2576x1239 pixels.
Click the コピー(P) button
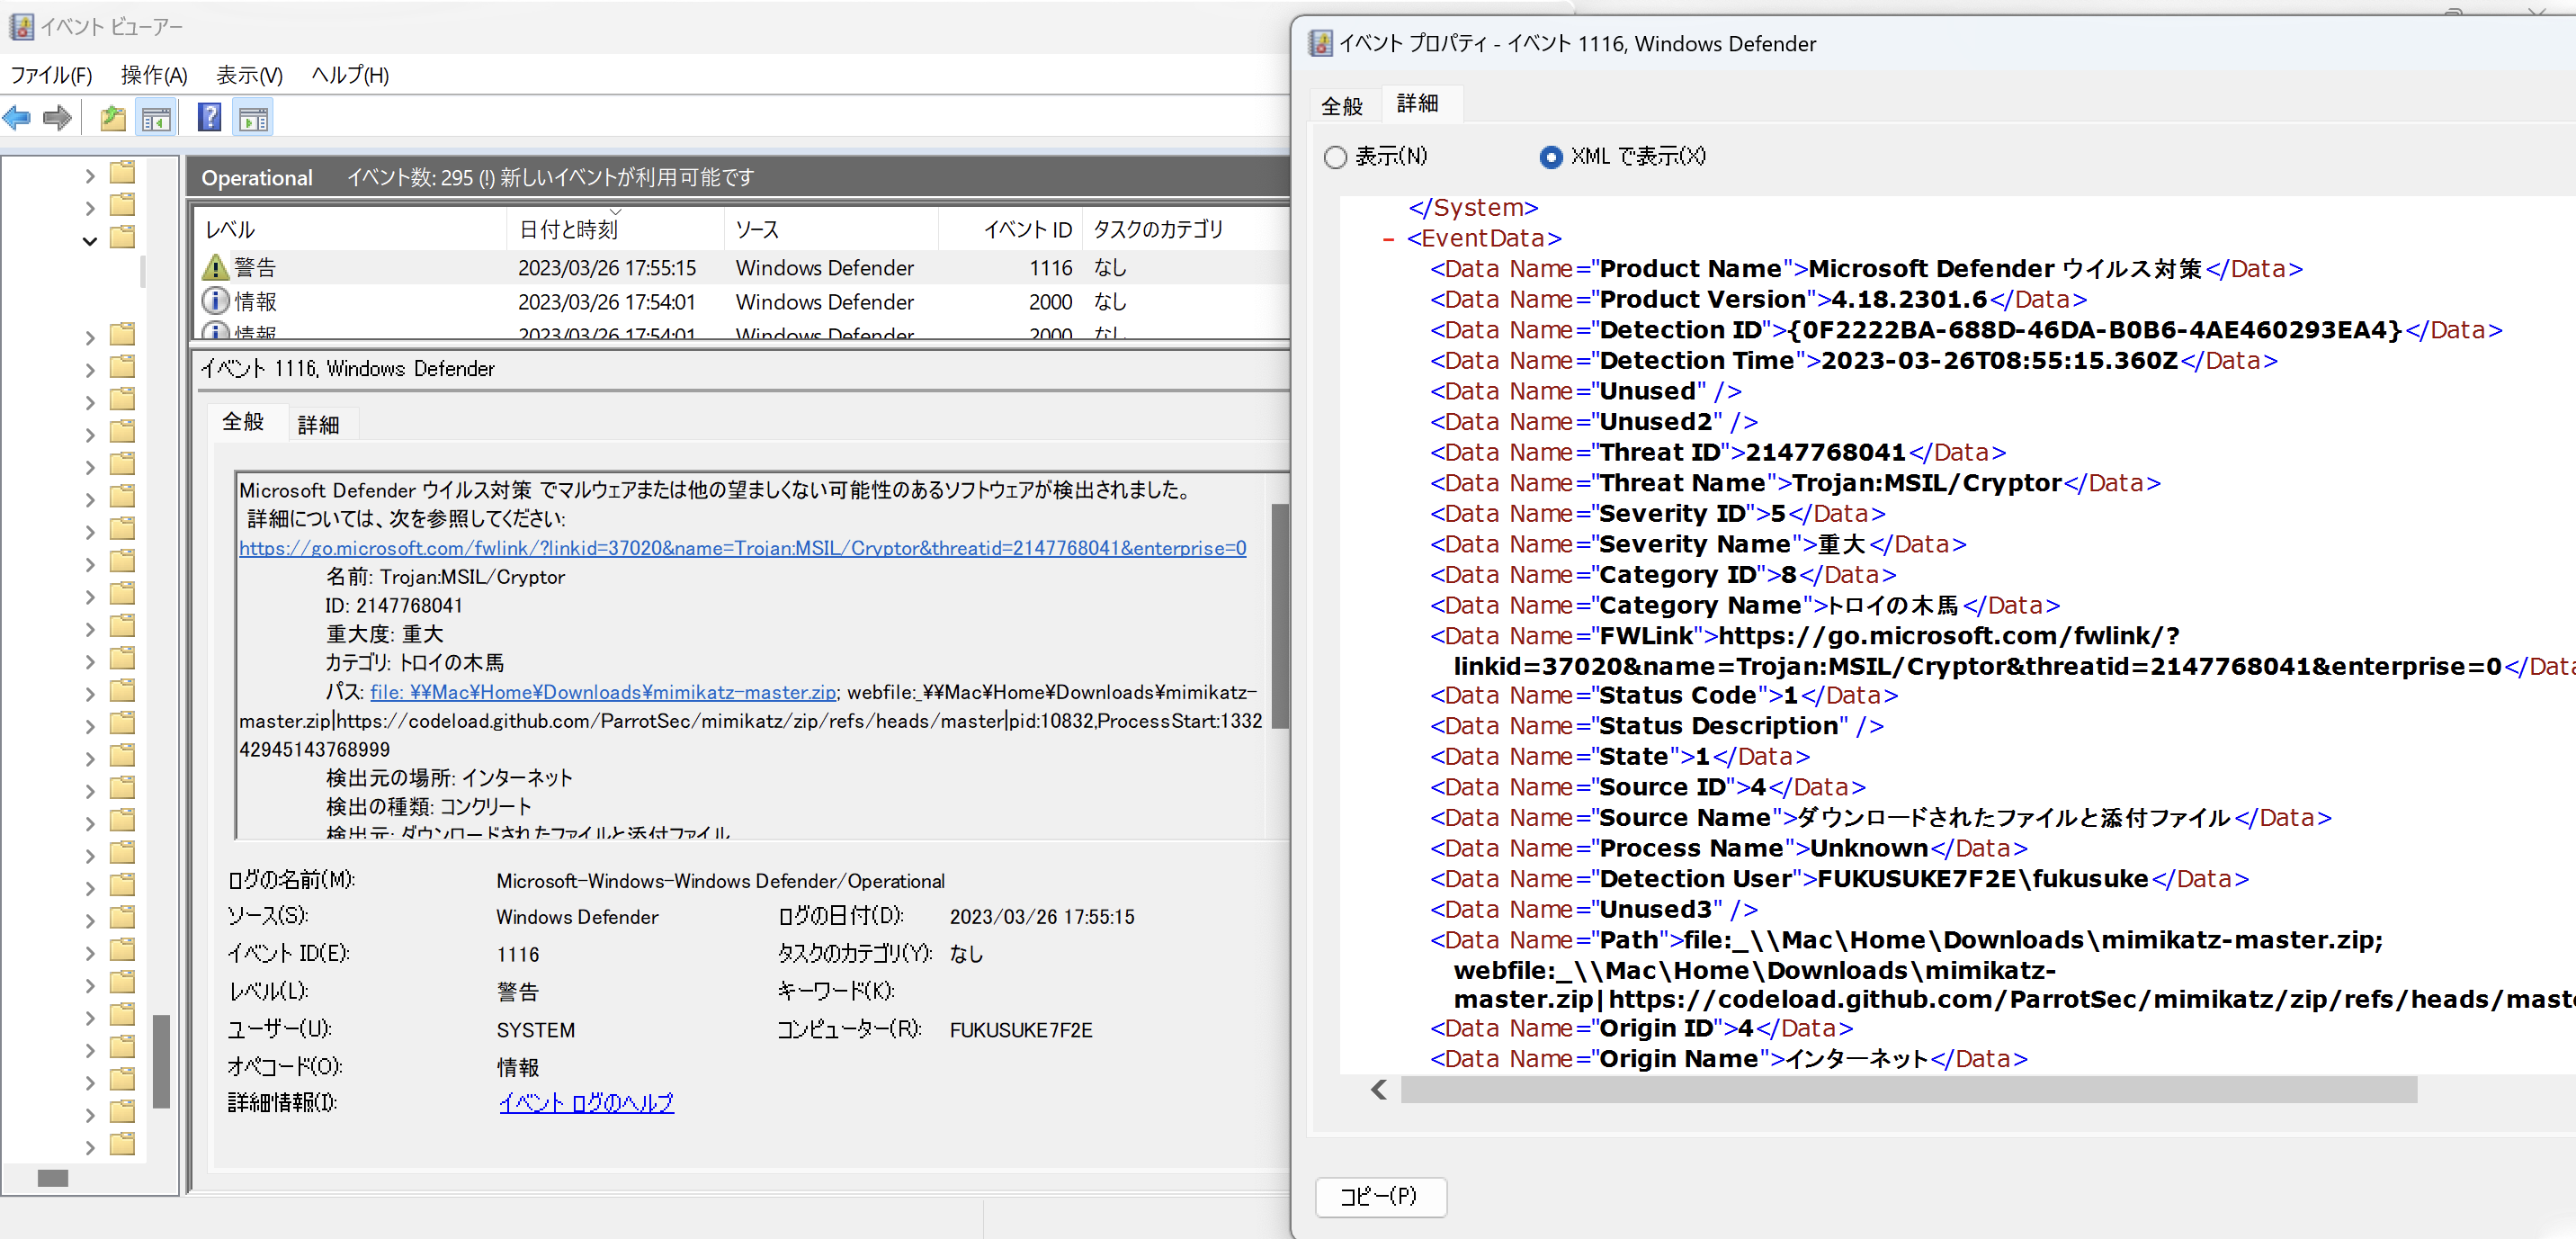coord(1381,1196)
